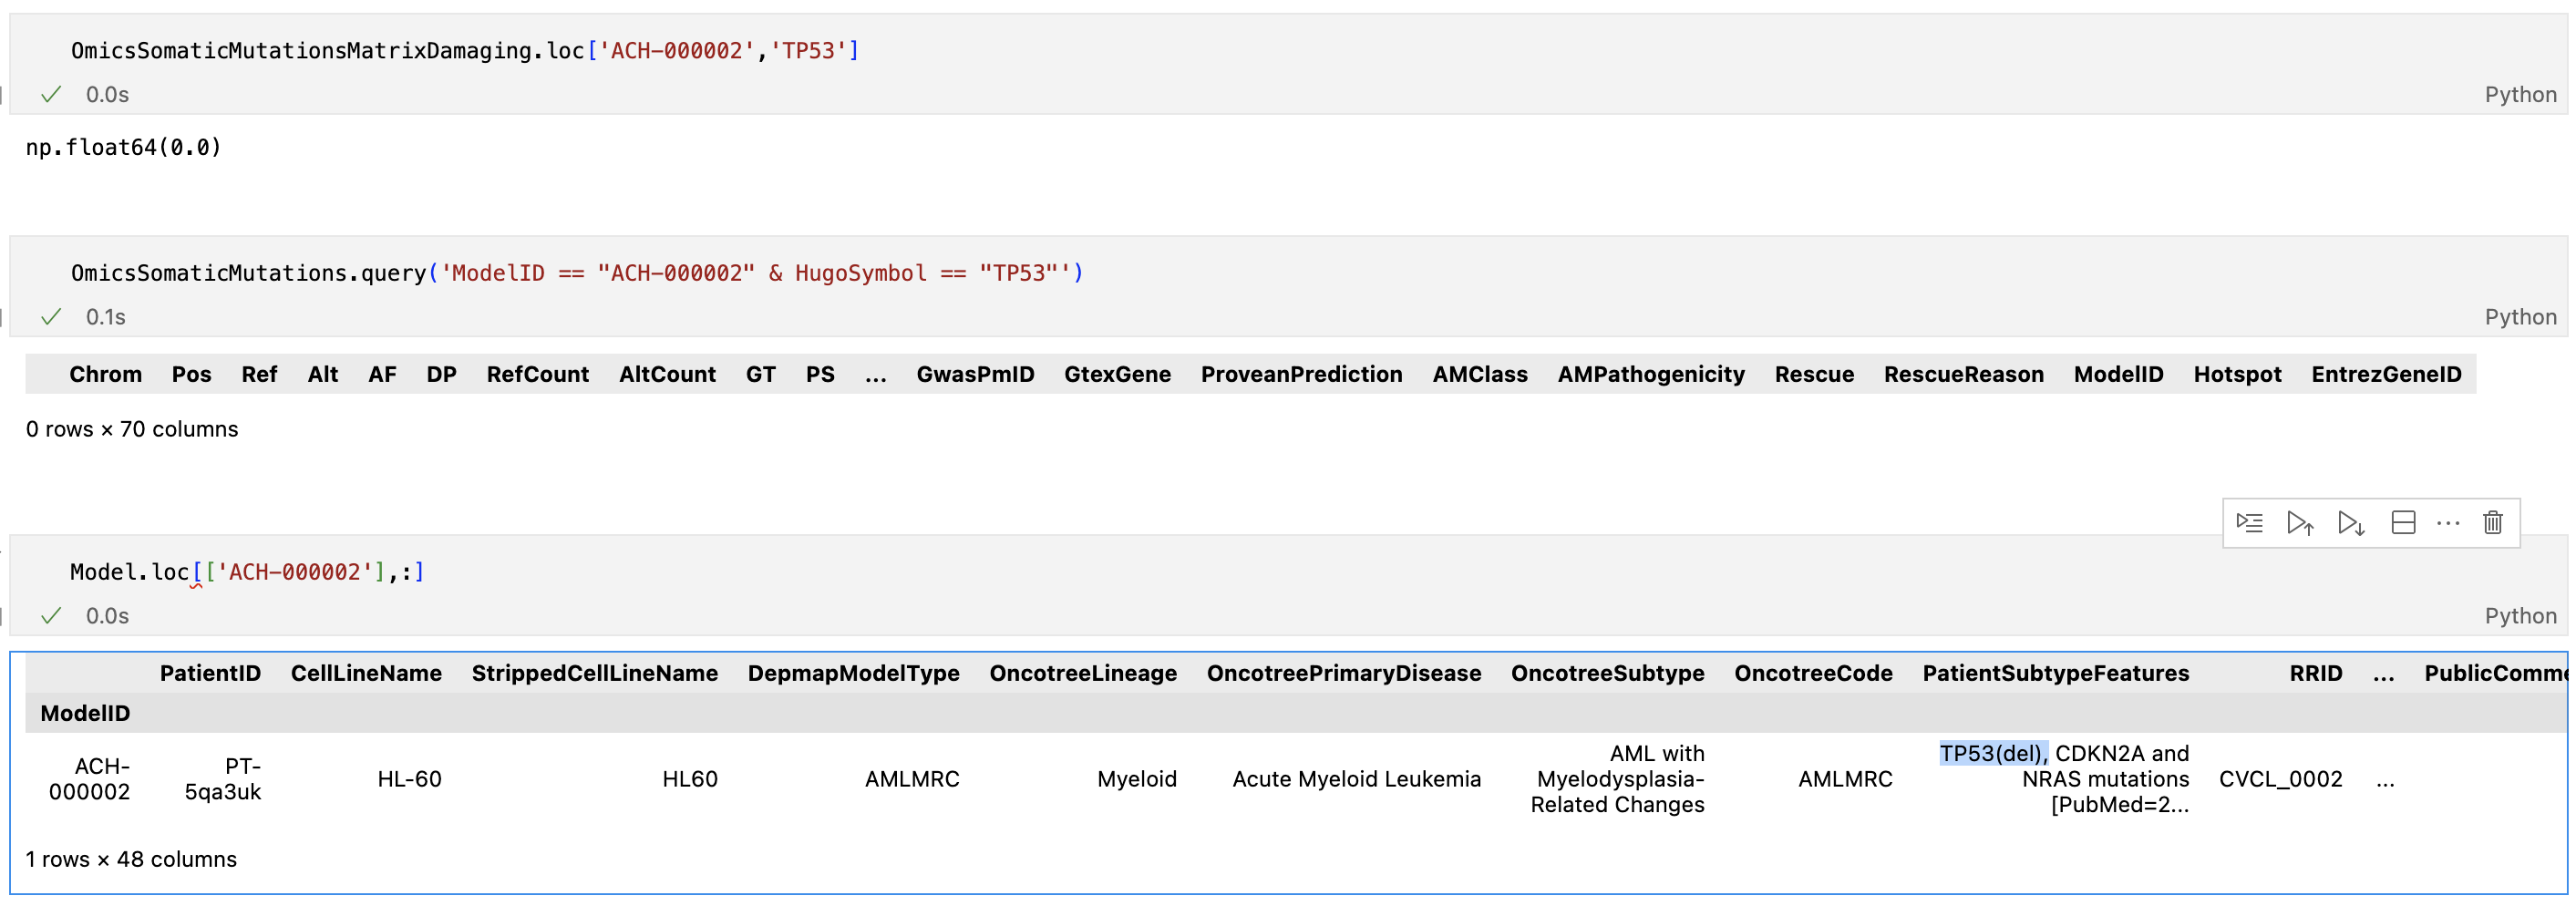Open Python language picker for Model.loc cell
Viewport: 2576px width, 906px height.
(x=2520, y=616)
